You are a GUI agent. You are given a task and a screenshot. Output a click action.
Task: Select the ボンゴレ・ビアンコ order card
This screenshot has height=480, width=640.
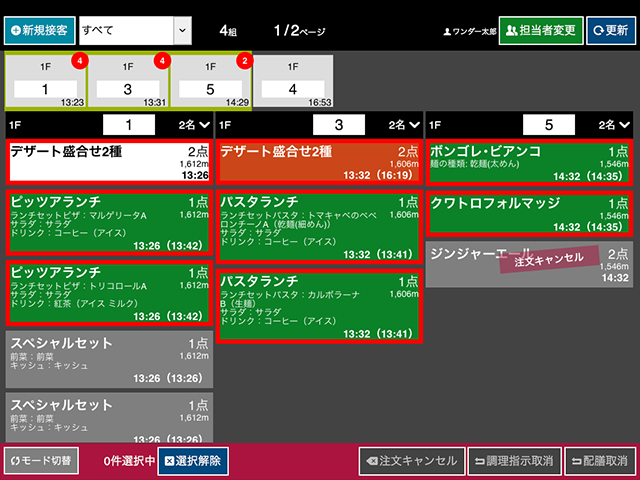tap(529, 161)
